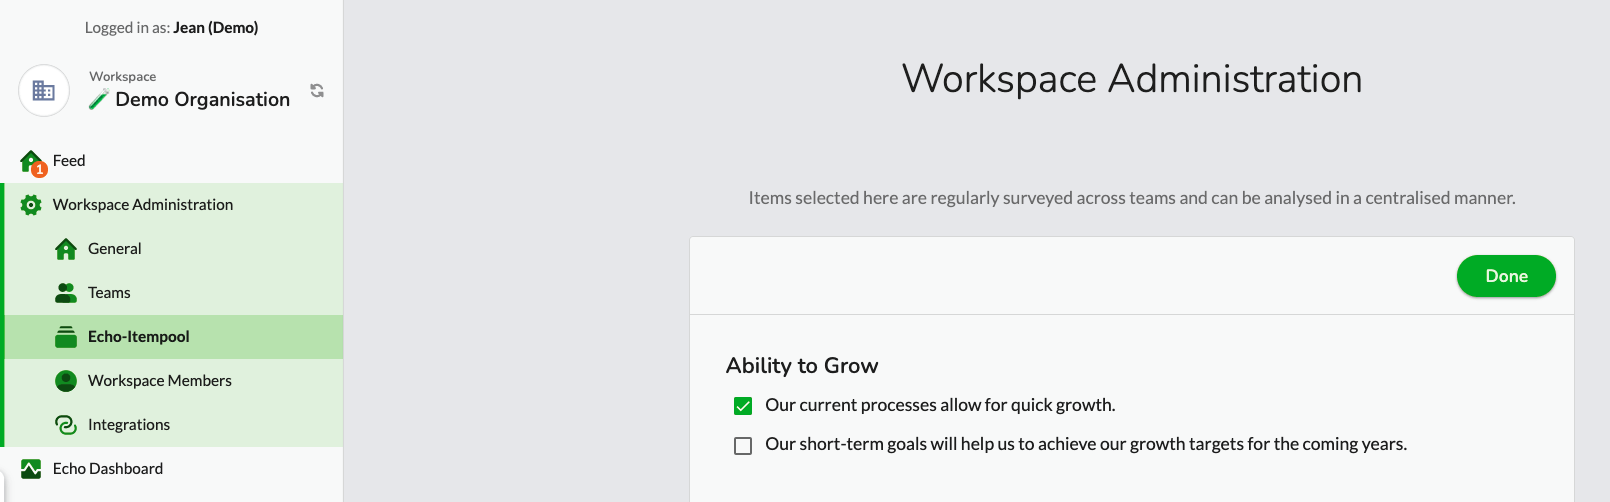Click the Workspace Administration gear icon
The width and height of the screenshot is (1610, 502).
tap(31, 205)
